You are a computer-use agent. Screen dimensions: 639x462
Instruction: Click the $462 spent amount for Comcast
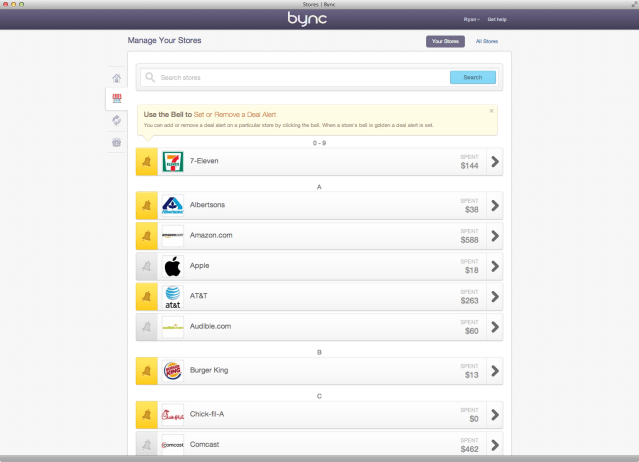click(x=469, y=449)
